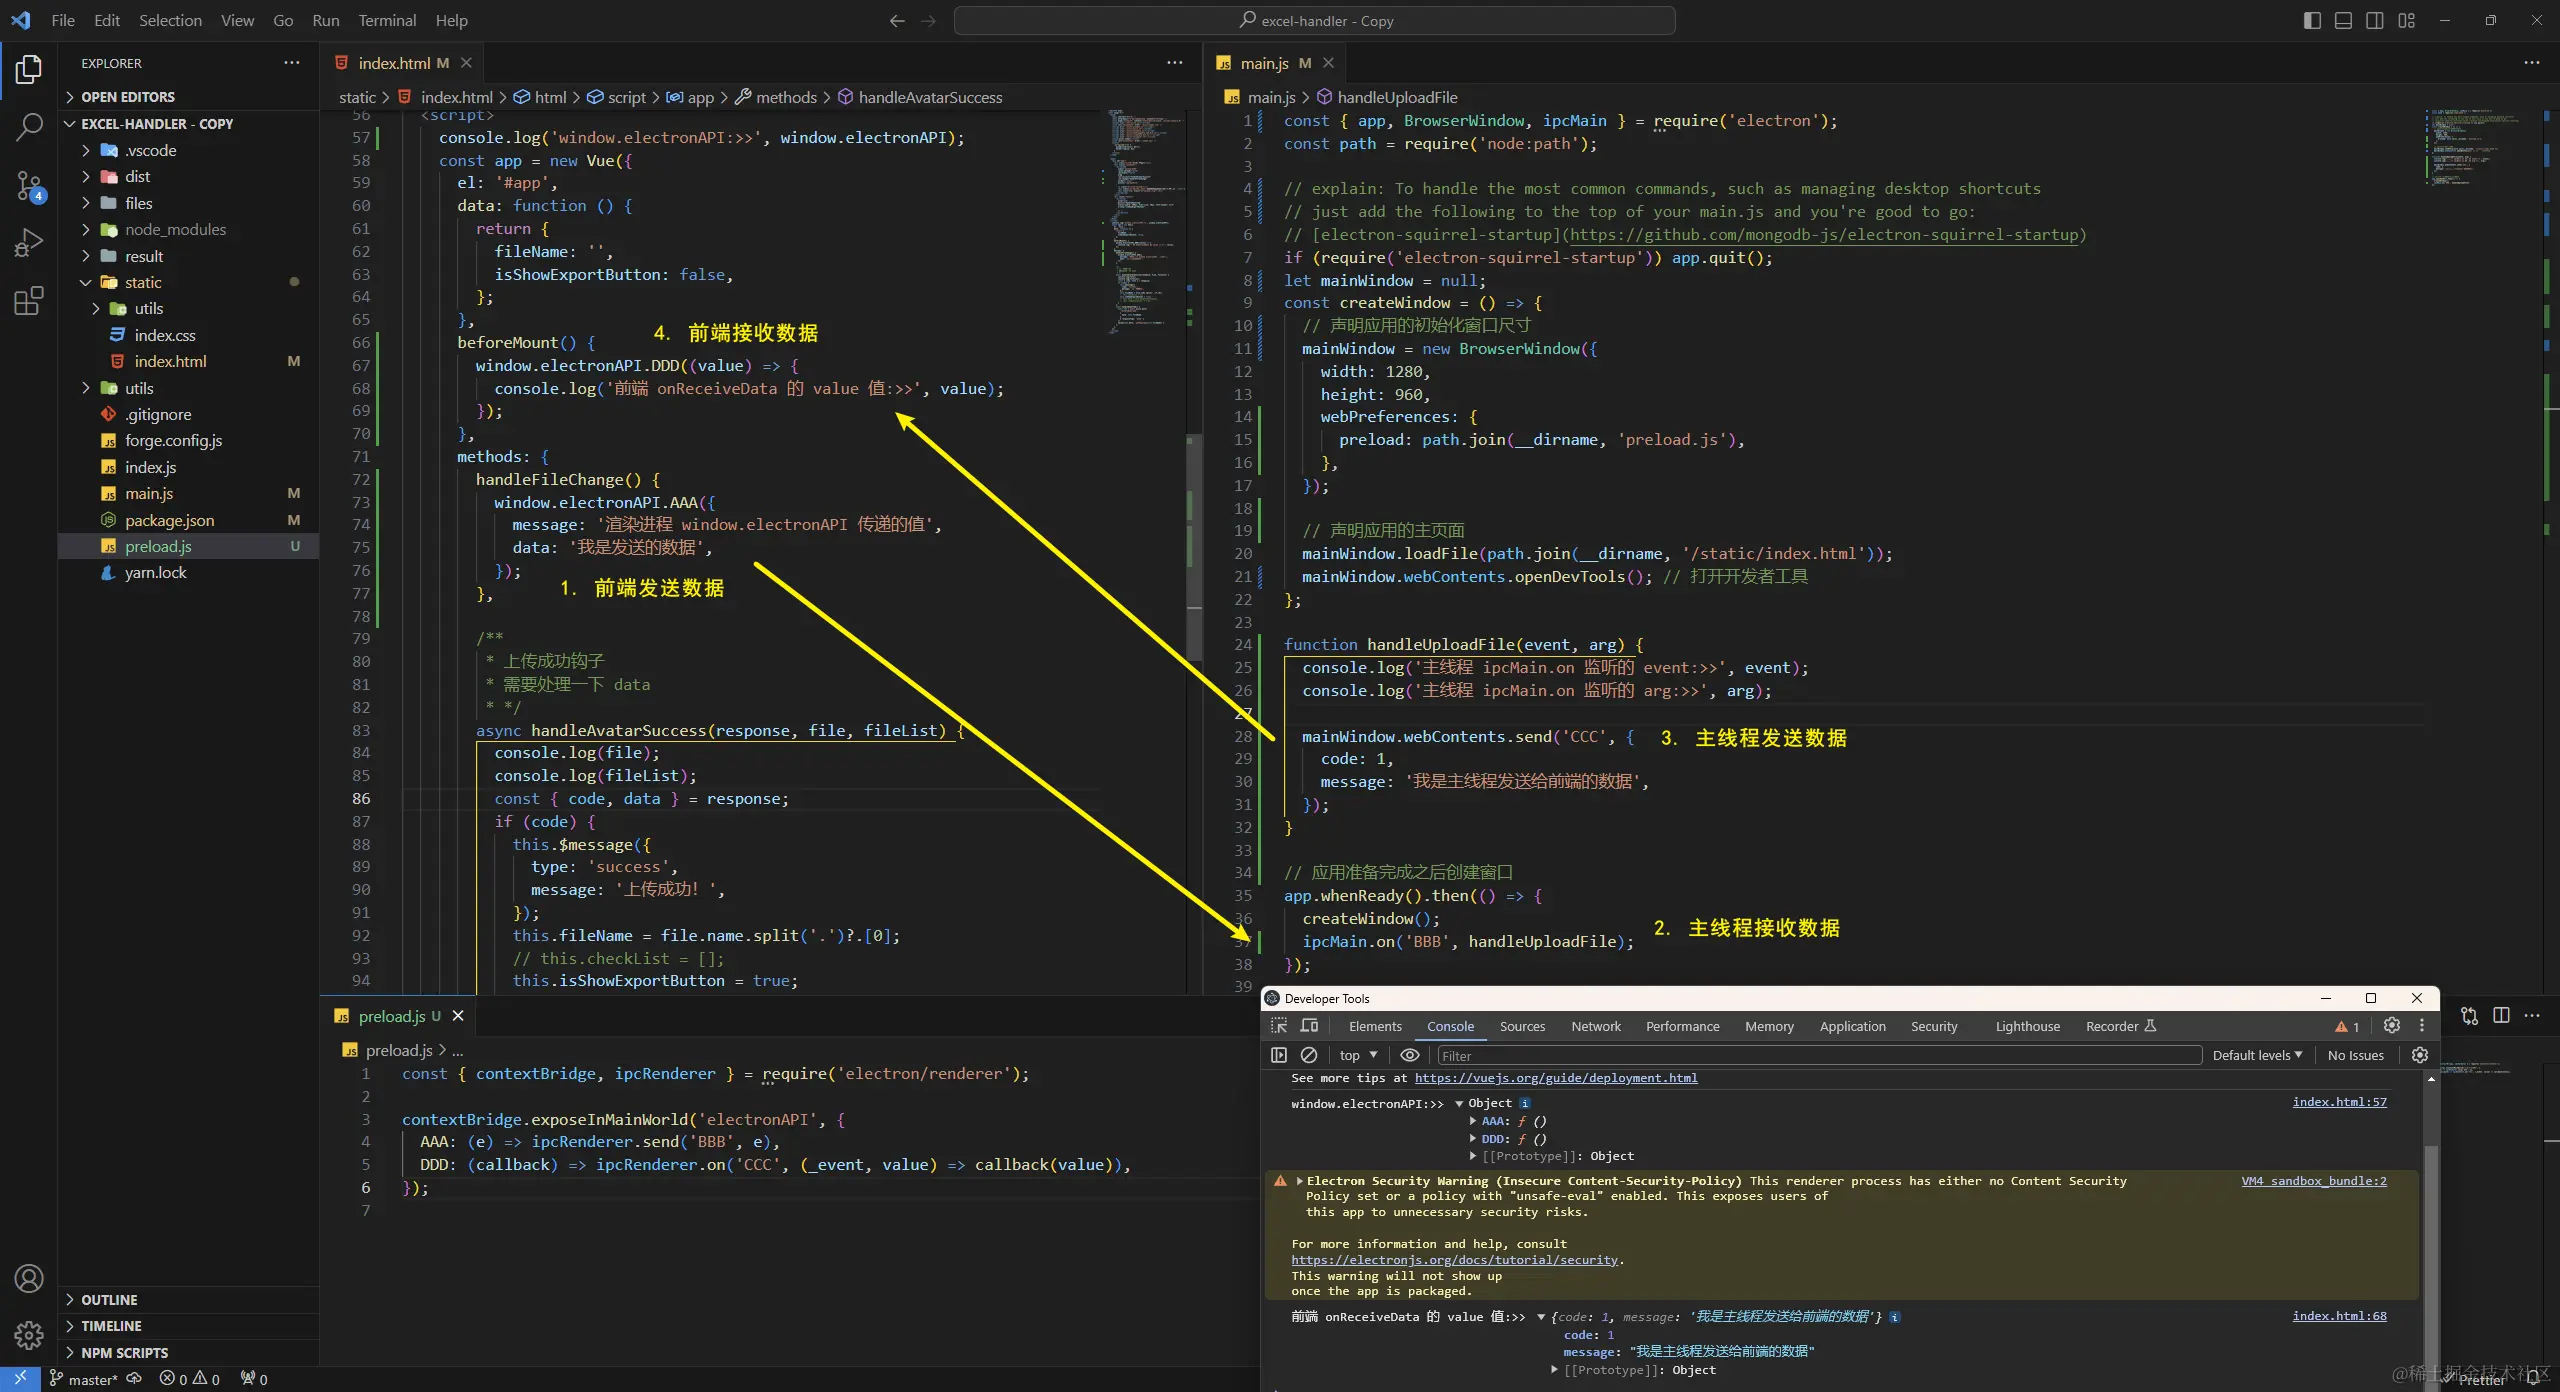The width and height of the screenshot is (2560, 1392).
Task: Click the console Filter input field
Action: tap(1819, 1055)
